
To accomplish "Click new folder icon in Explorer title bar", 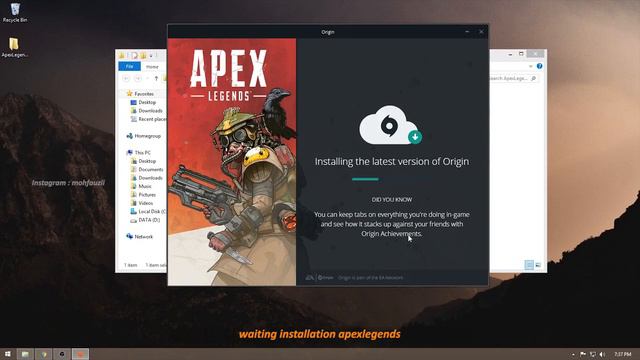I will 143,55.
